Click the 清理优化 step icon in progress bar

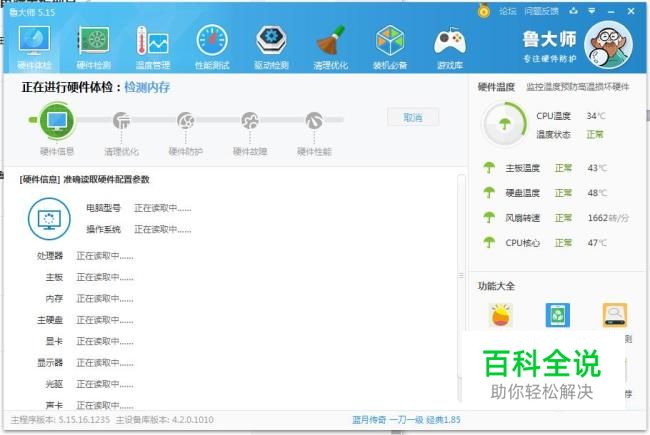[121, 120]
